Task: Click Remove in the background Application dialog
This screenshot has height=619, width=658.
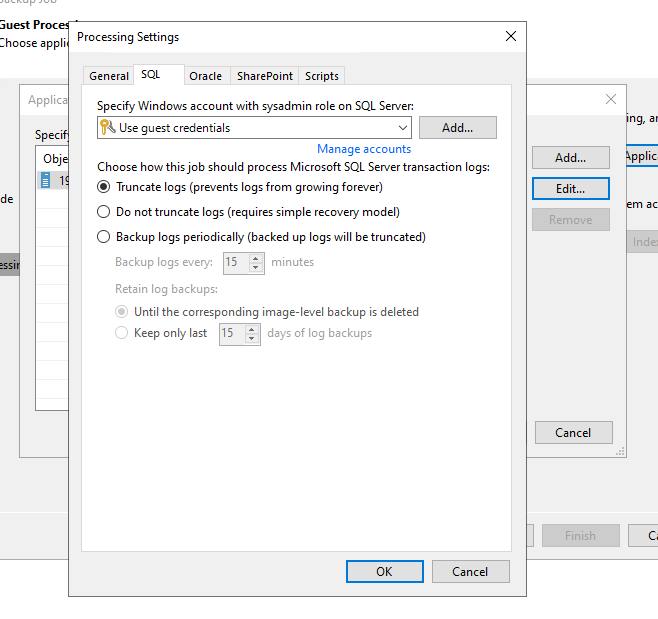Action: coord(570,220)
